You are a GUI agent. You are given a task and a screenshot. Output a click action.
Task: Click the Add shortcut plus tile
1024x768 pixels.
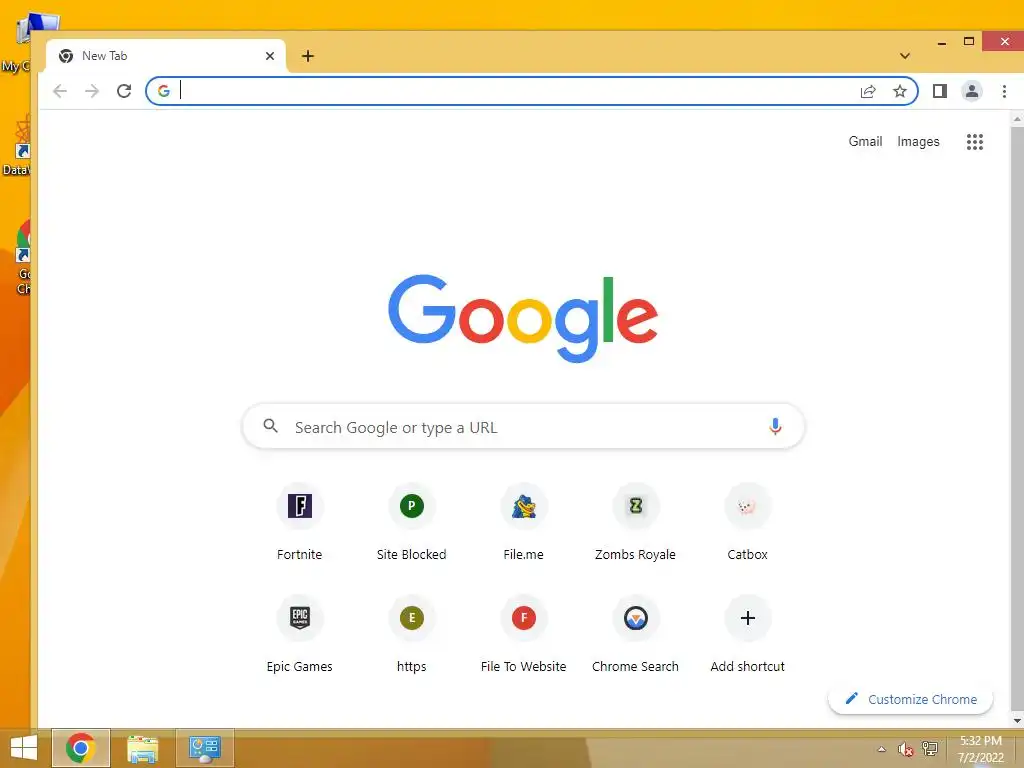pyautogui.click(x=748, y=634)
